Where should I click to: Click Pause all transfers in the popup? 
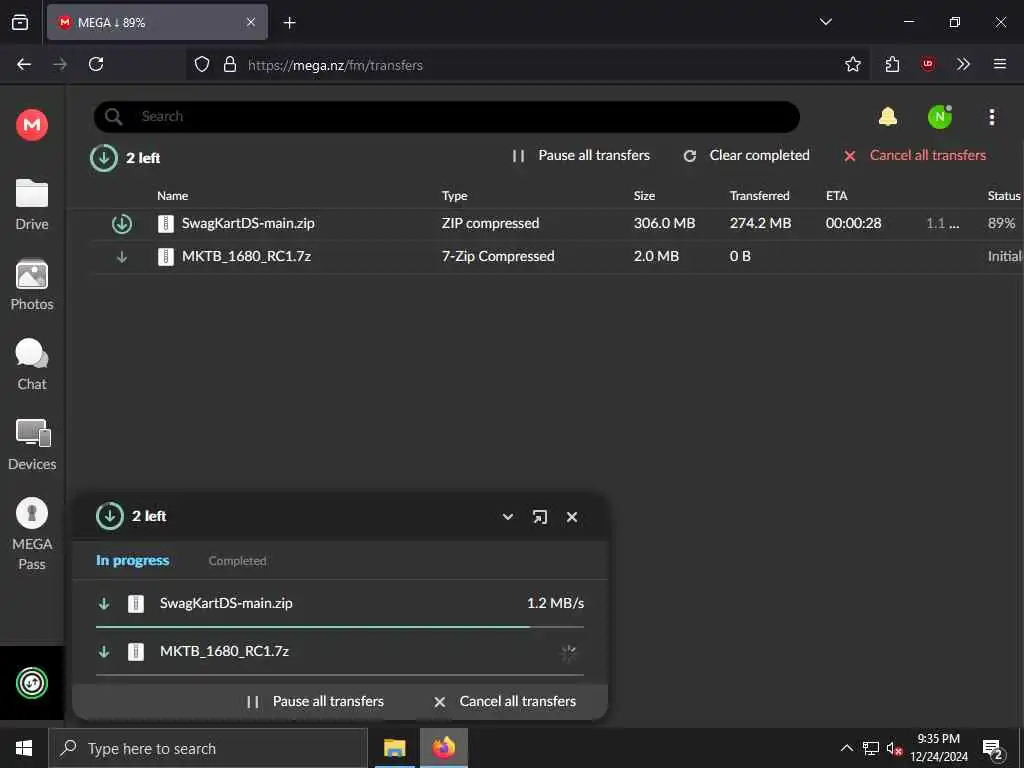click(315, 701)
